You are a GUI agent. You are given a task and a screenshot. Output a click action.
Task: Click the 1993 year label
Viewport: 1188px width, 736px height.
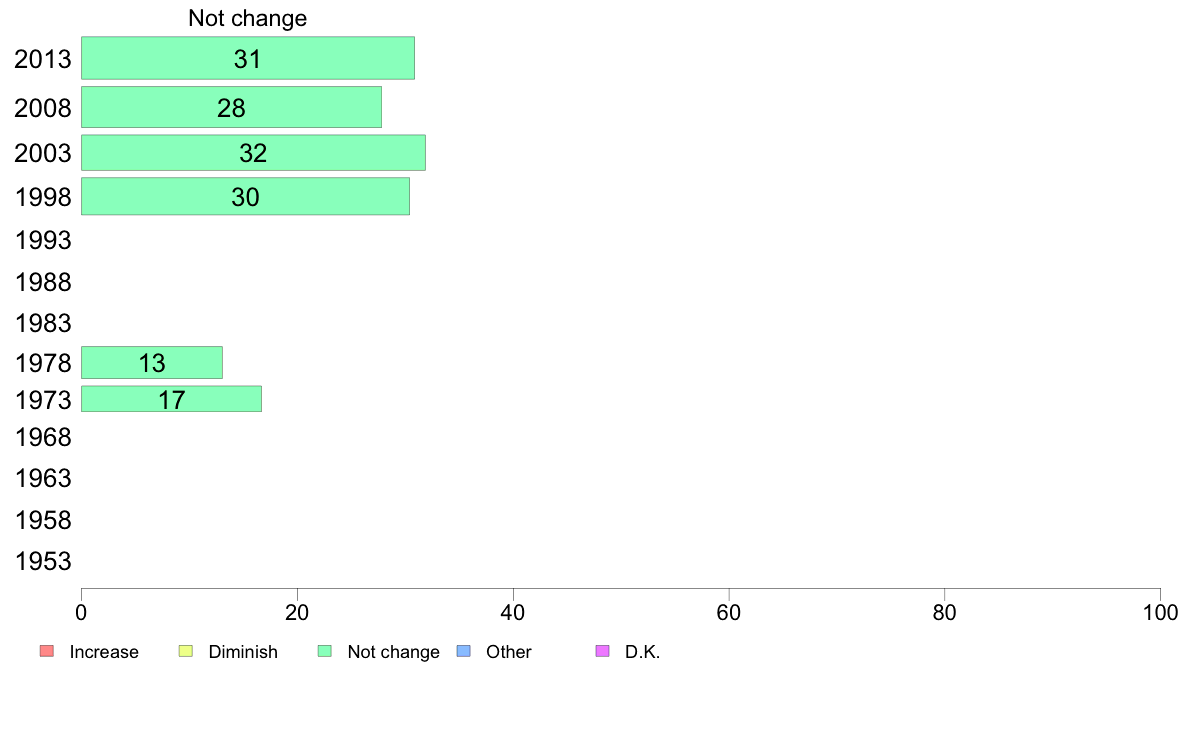43,240
